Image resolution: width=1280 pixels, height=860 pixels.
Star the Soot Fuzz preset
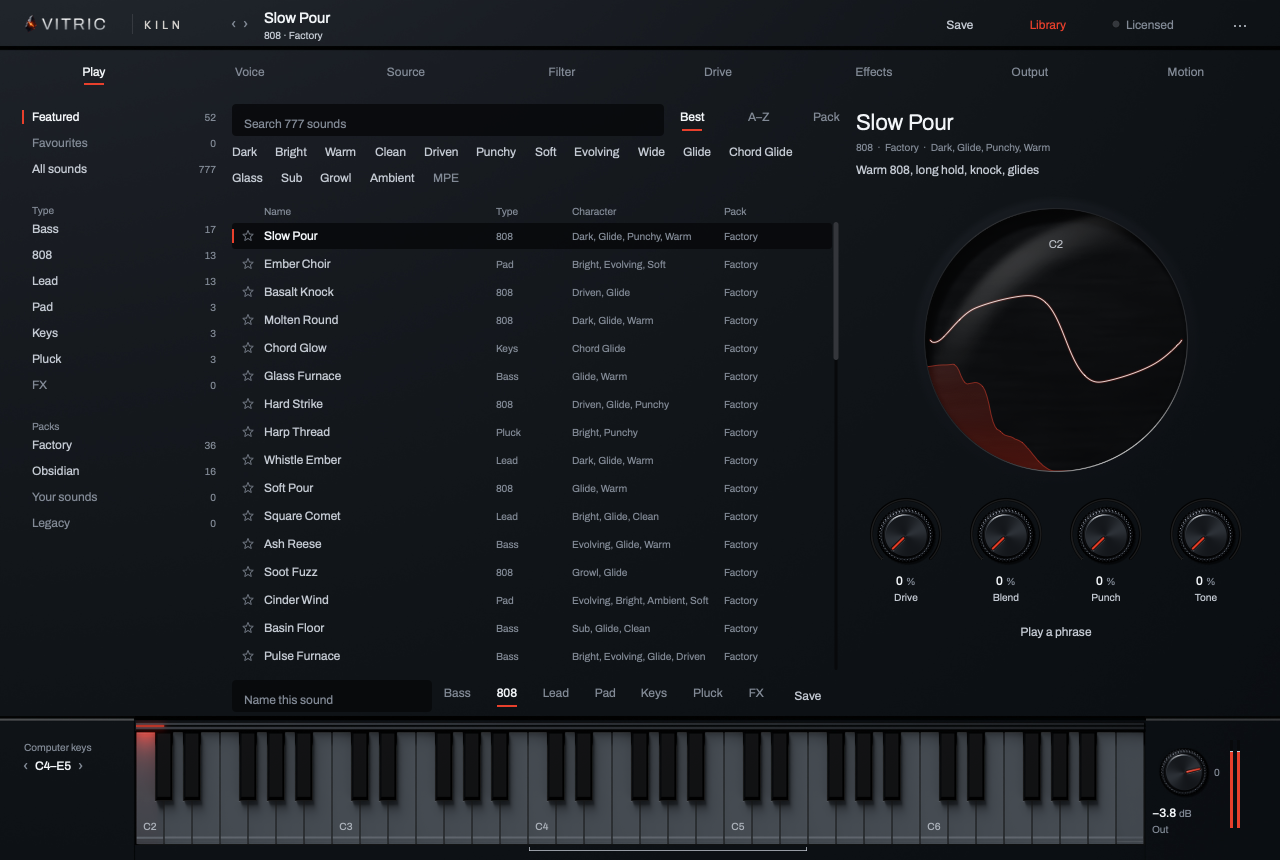[248, 572]
